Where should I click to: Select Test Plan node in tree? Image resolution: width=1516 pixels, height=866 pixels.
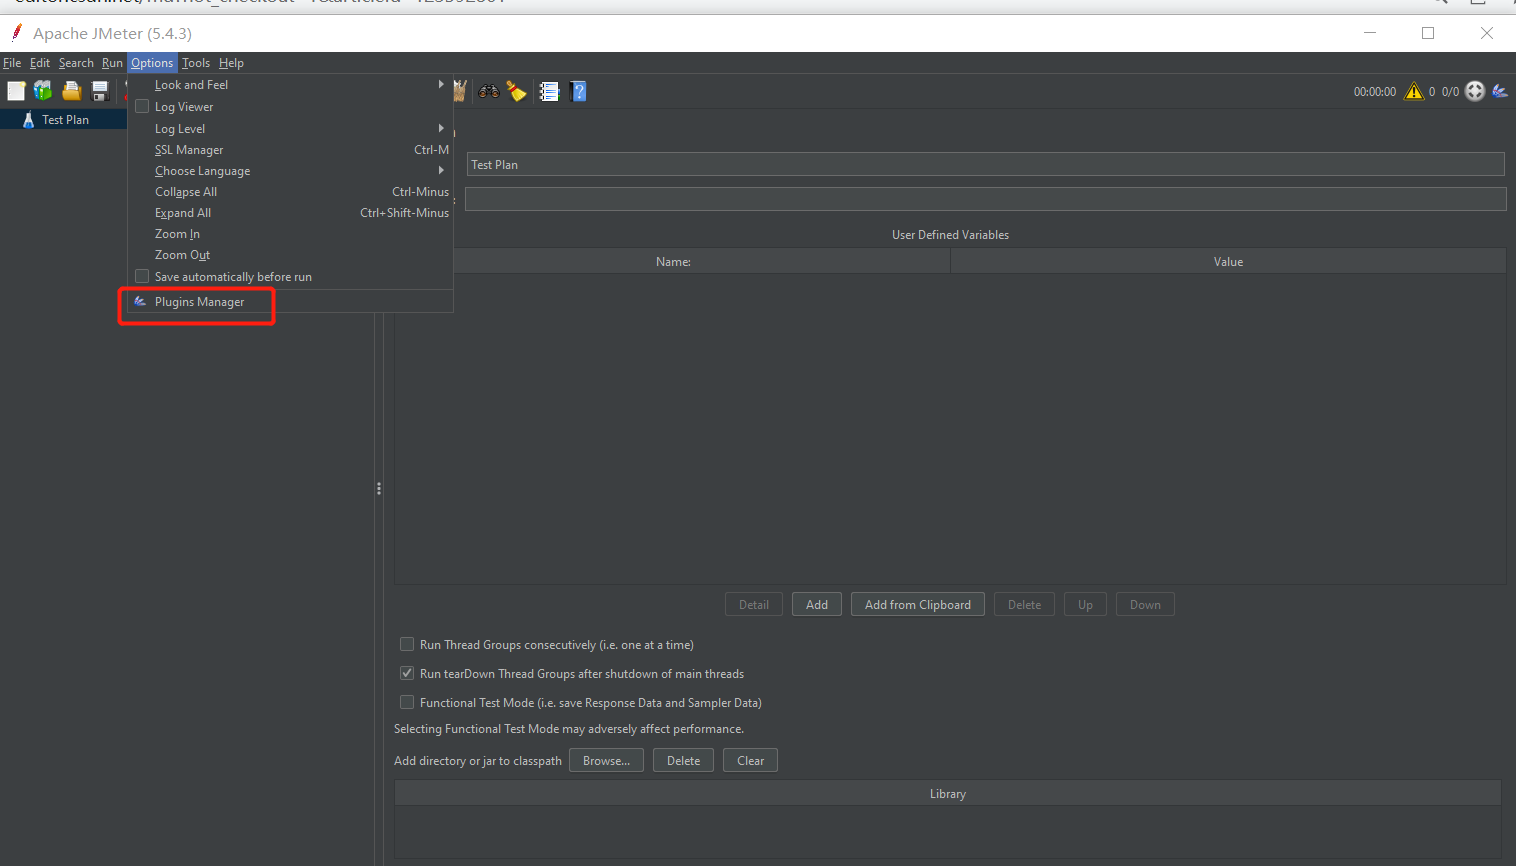(65, 119)
